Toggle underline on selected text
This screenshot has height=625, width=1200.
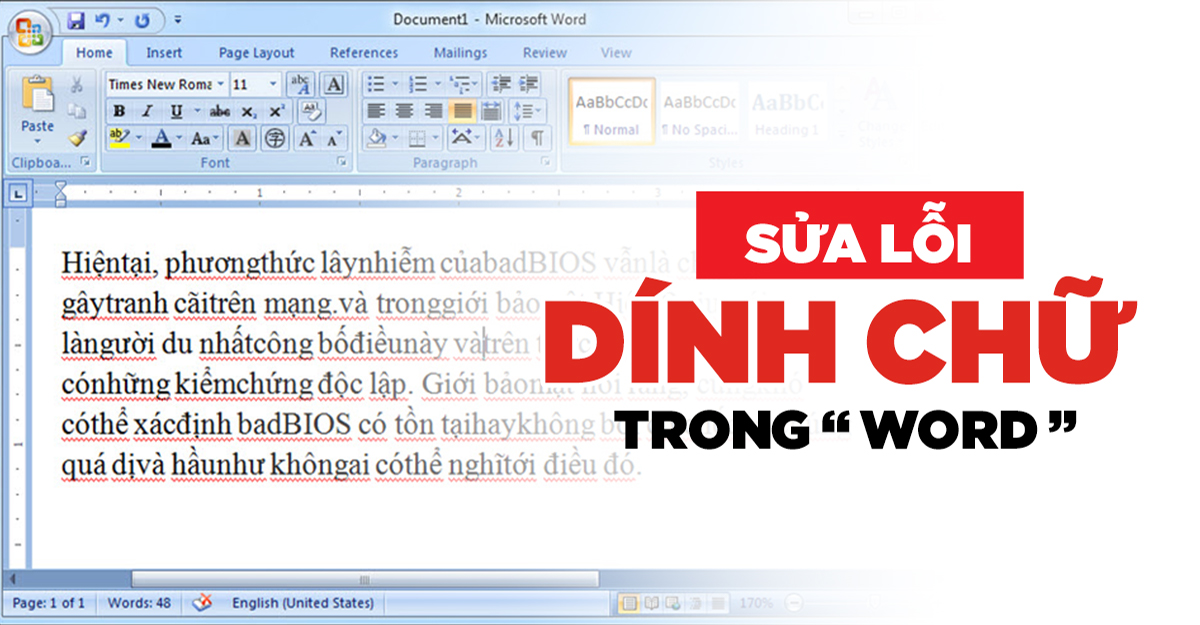pyautogui.click(x=176, y=111)
